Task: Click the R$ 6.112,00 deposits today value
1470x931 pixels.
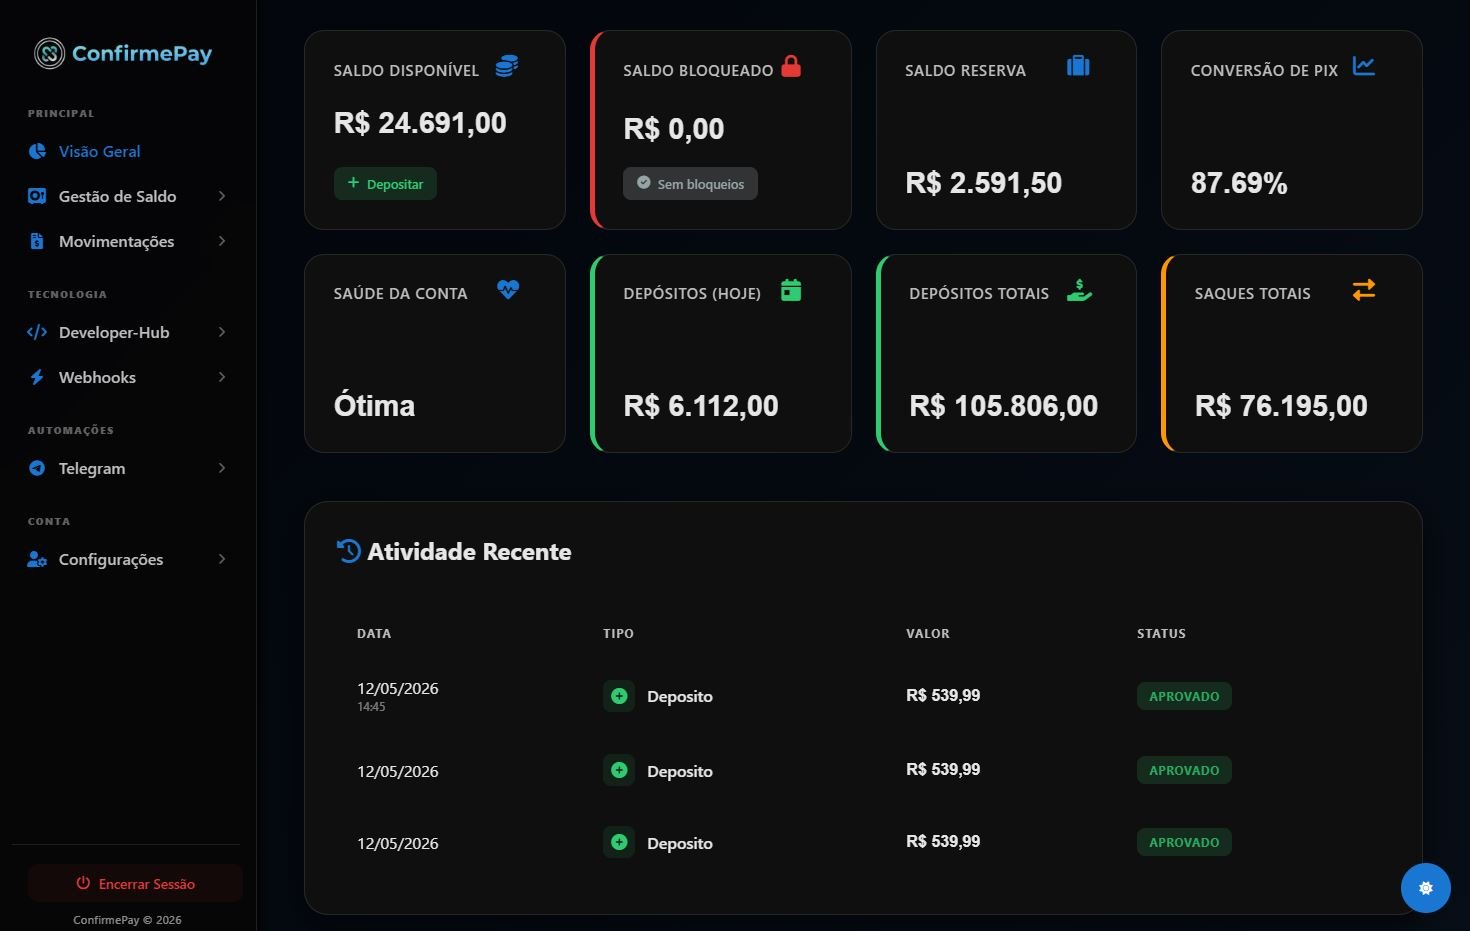Action: coord(701,406)
